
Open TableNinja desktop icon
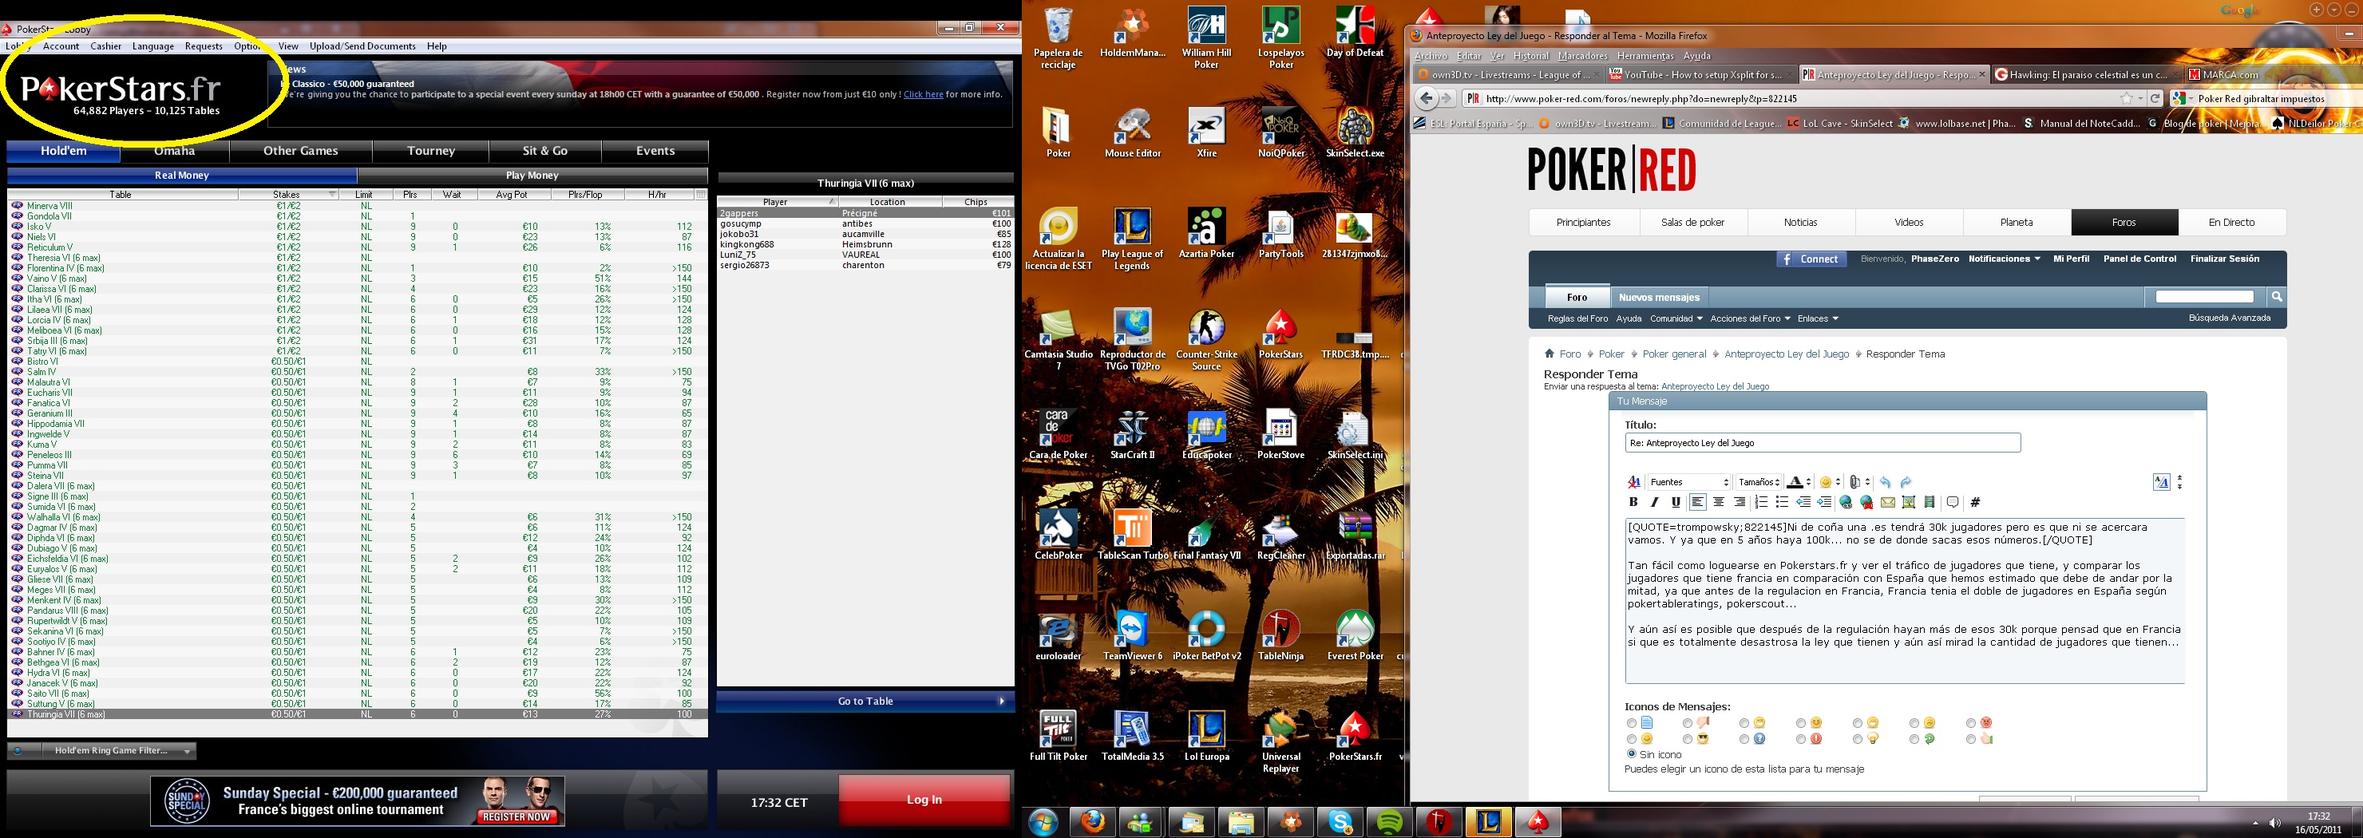(1281, 636)
